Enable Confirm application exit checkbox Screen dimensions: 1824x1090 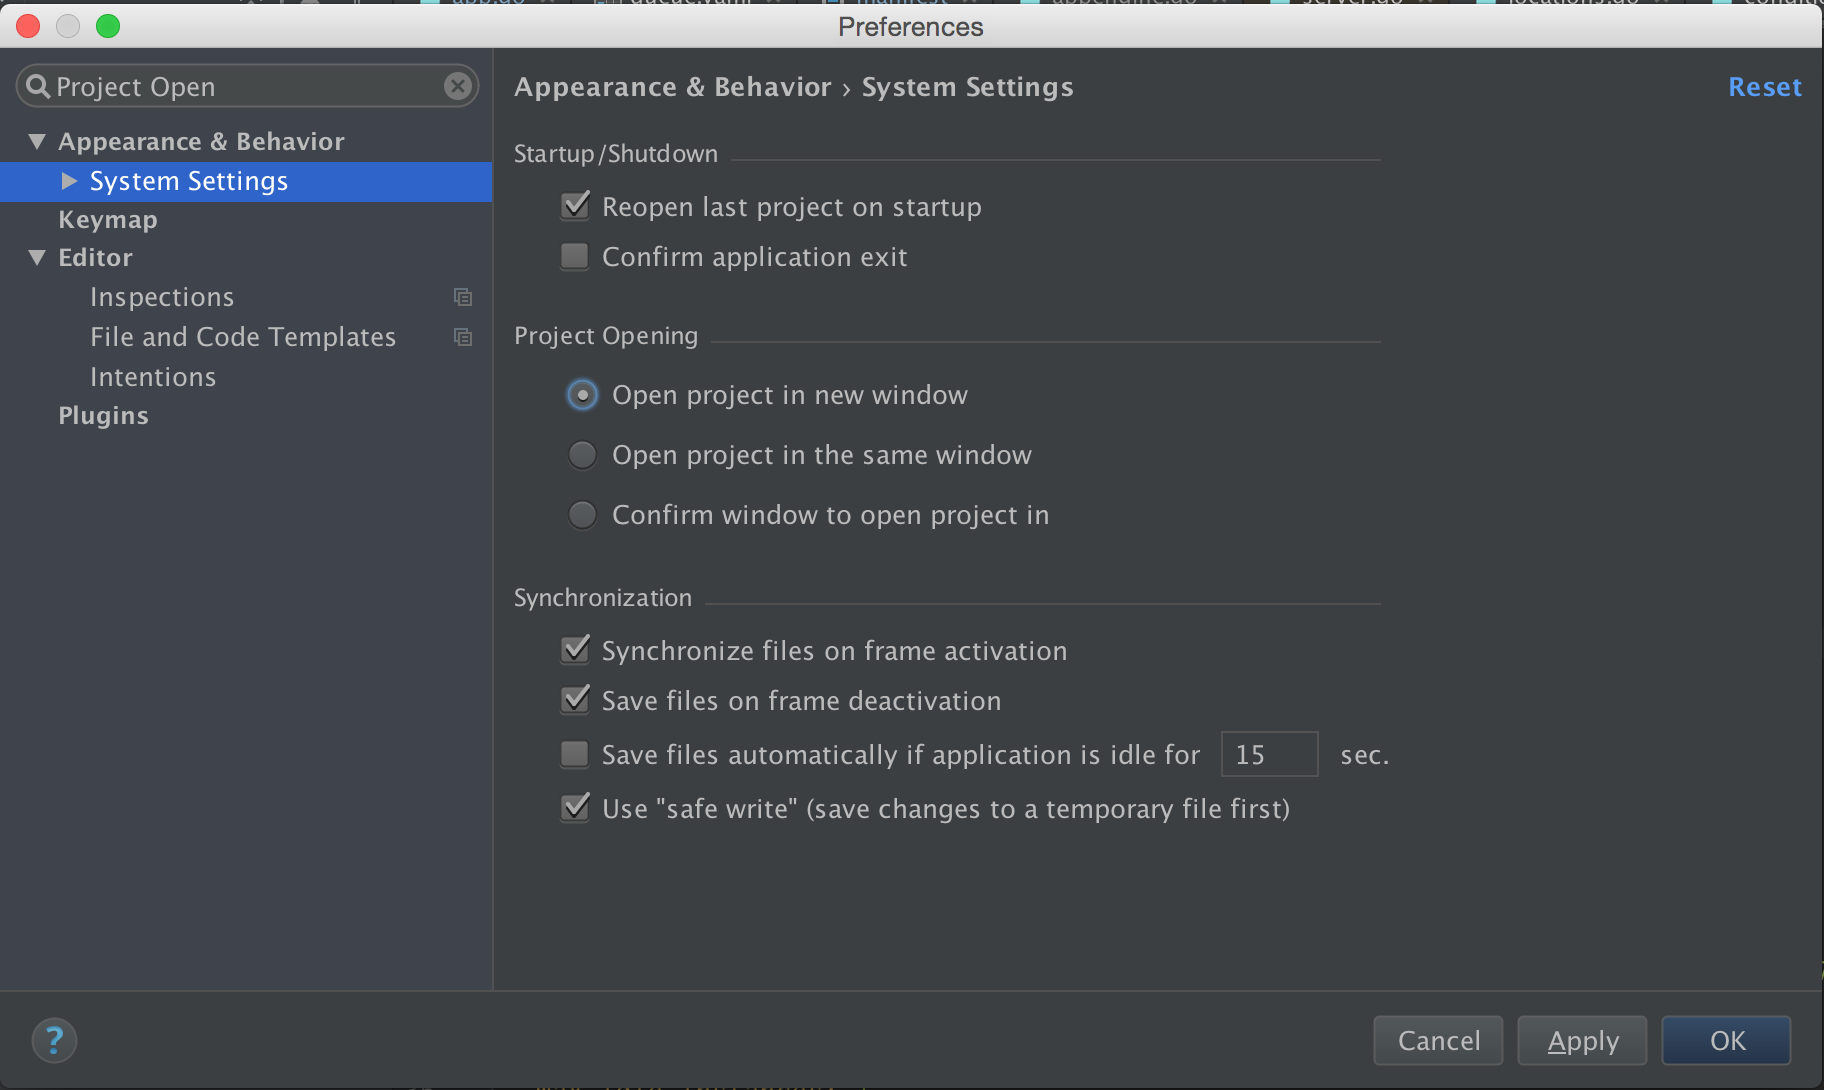point(575,257)
